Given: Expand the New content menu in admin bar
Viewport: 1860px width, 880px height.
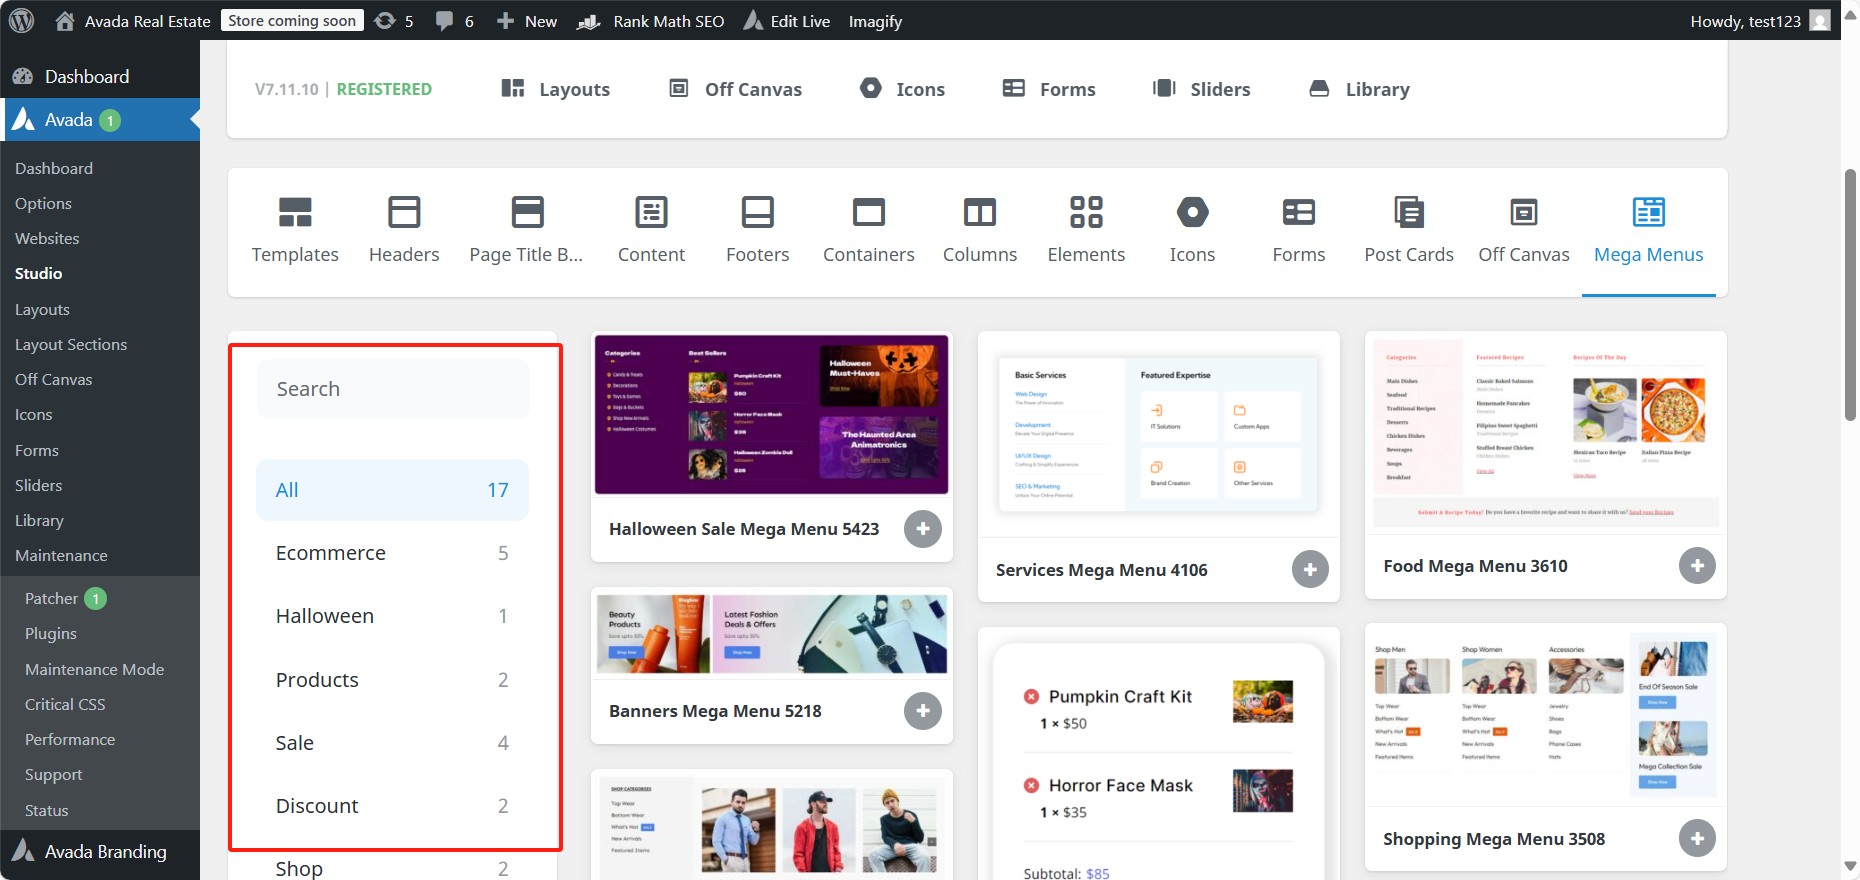Looking at the screenshot, I should pos(527,21).
